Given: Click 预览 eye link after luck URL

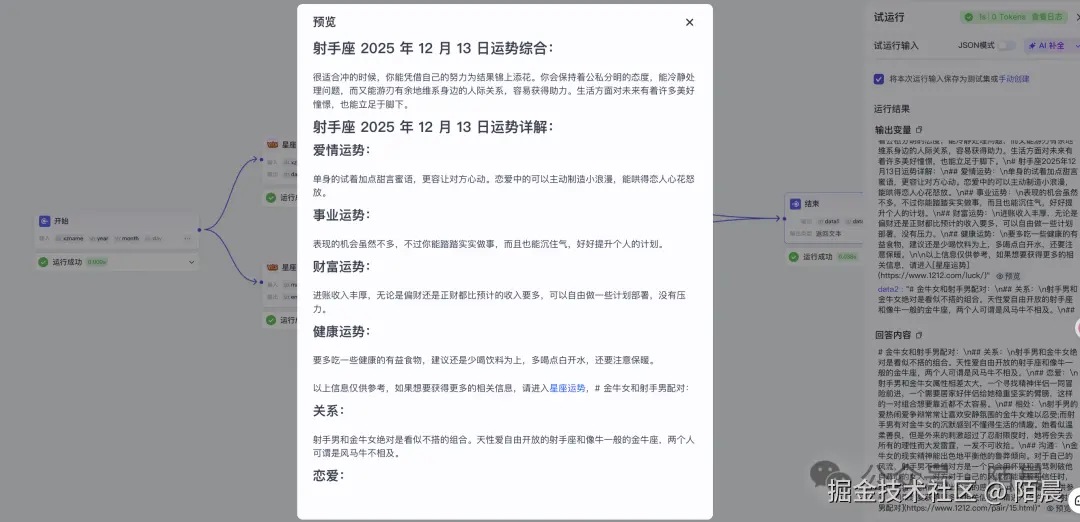Looking at the screenshot, I should pos(1007,275).
